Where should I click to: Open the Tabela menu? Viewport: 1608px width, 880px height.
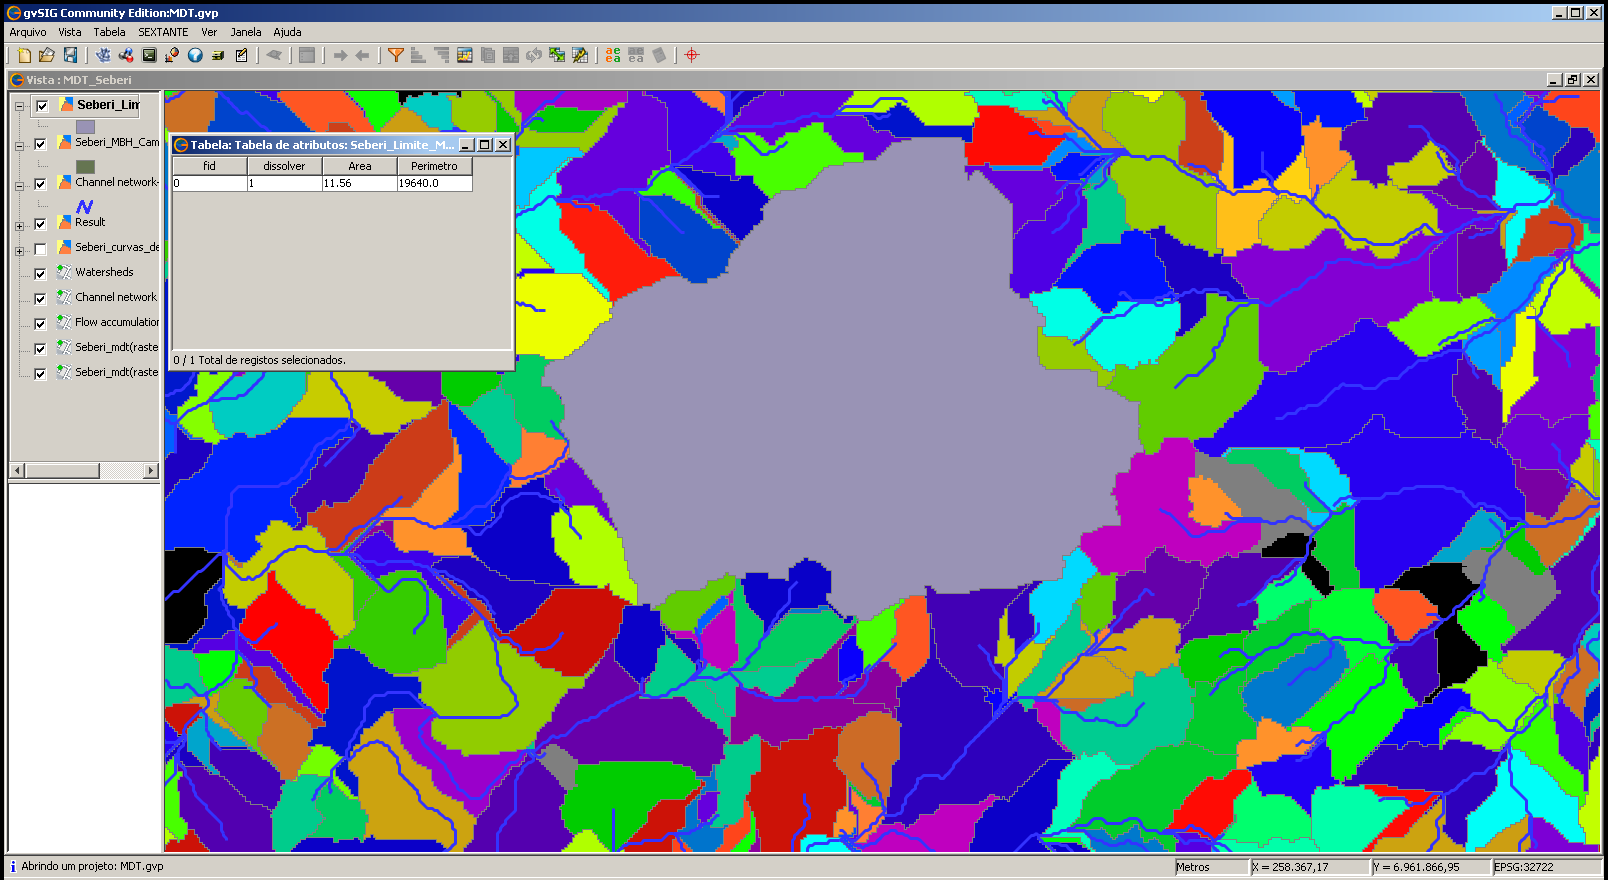coord(109,32)
